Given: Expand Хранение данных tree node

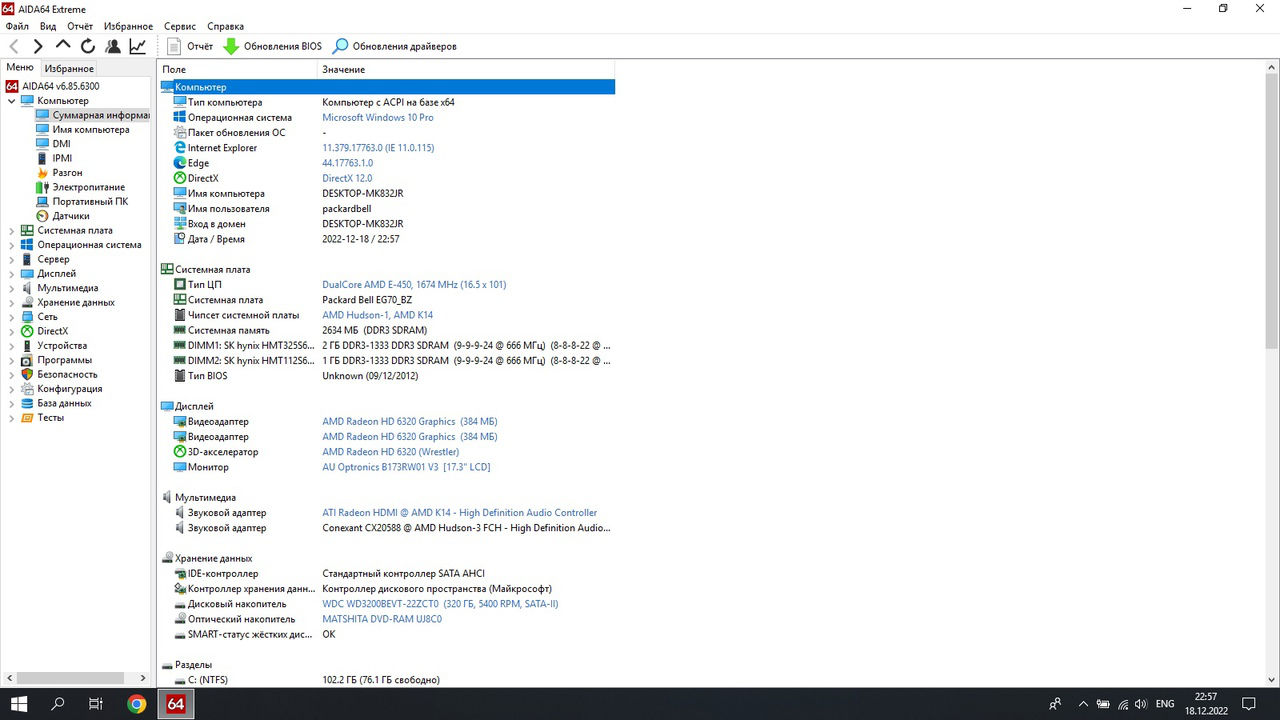Looking at the screenshot, I should (12, 302).
